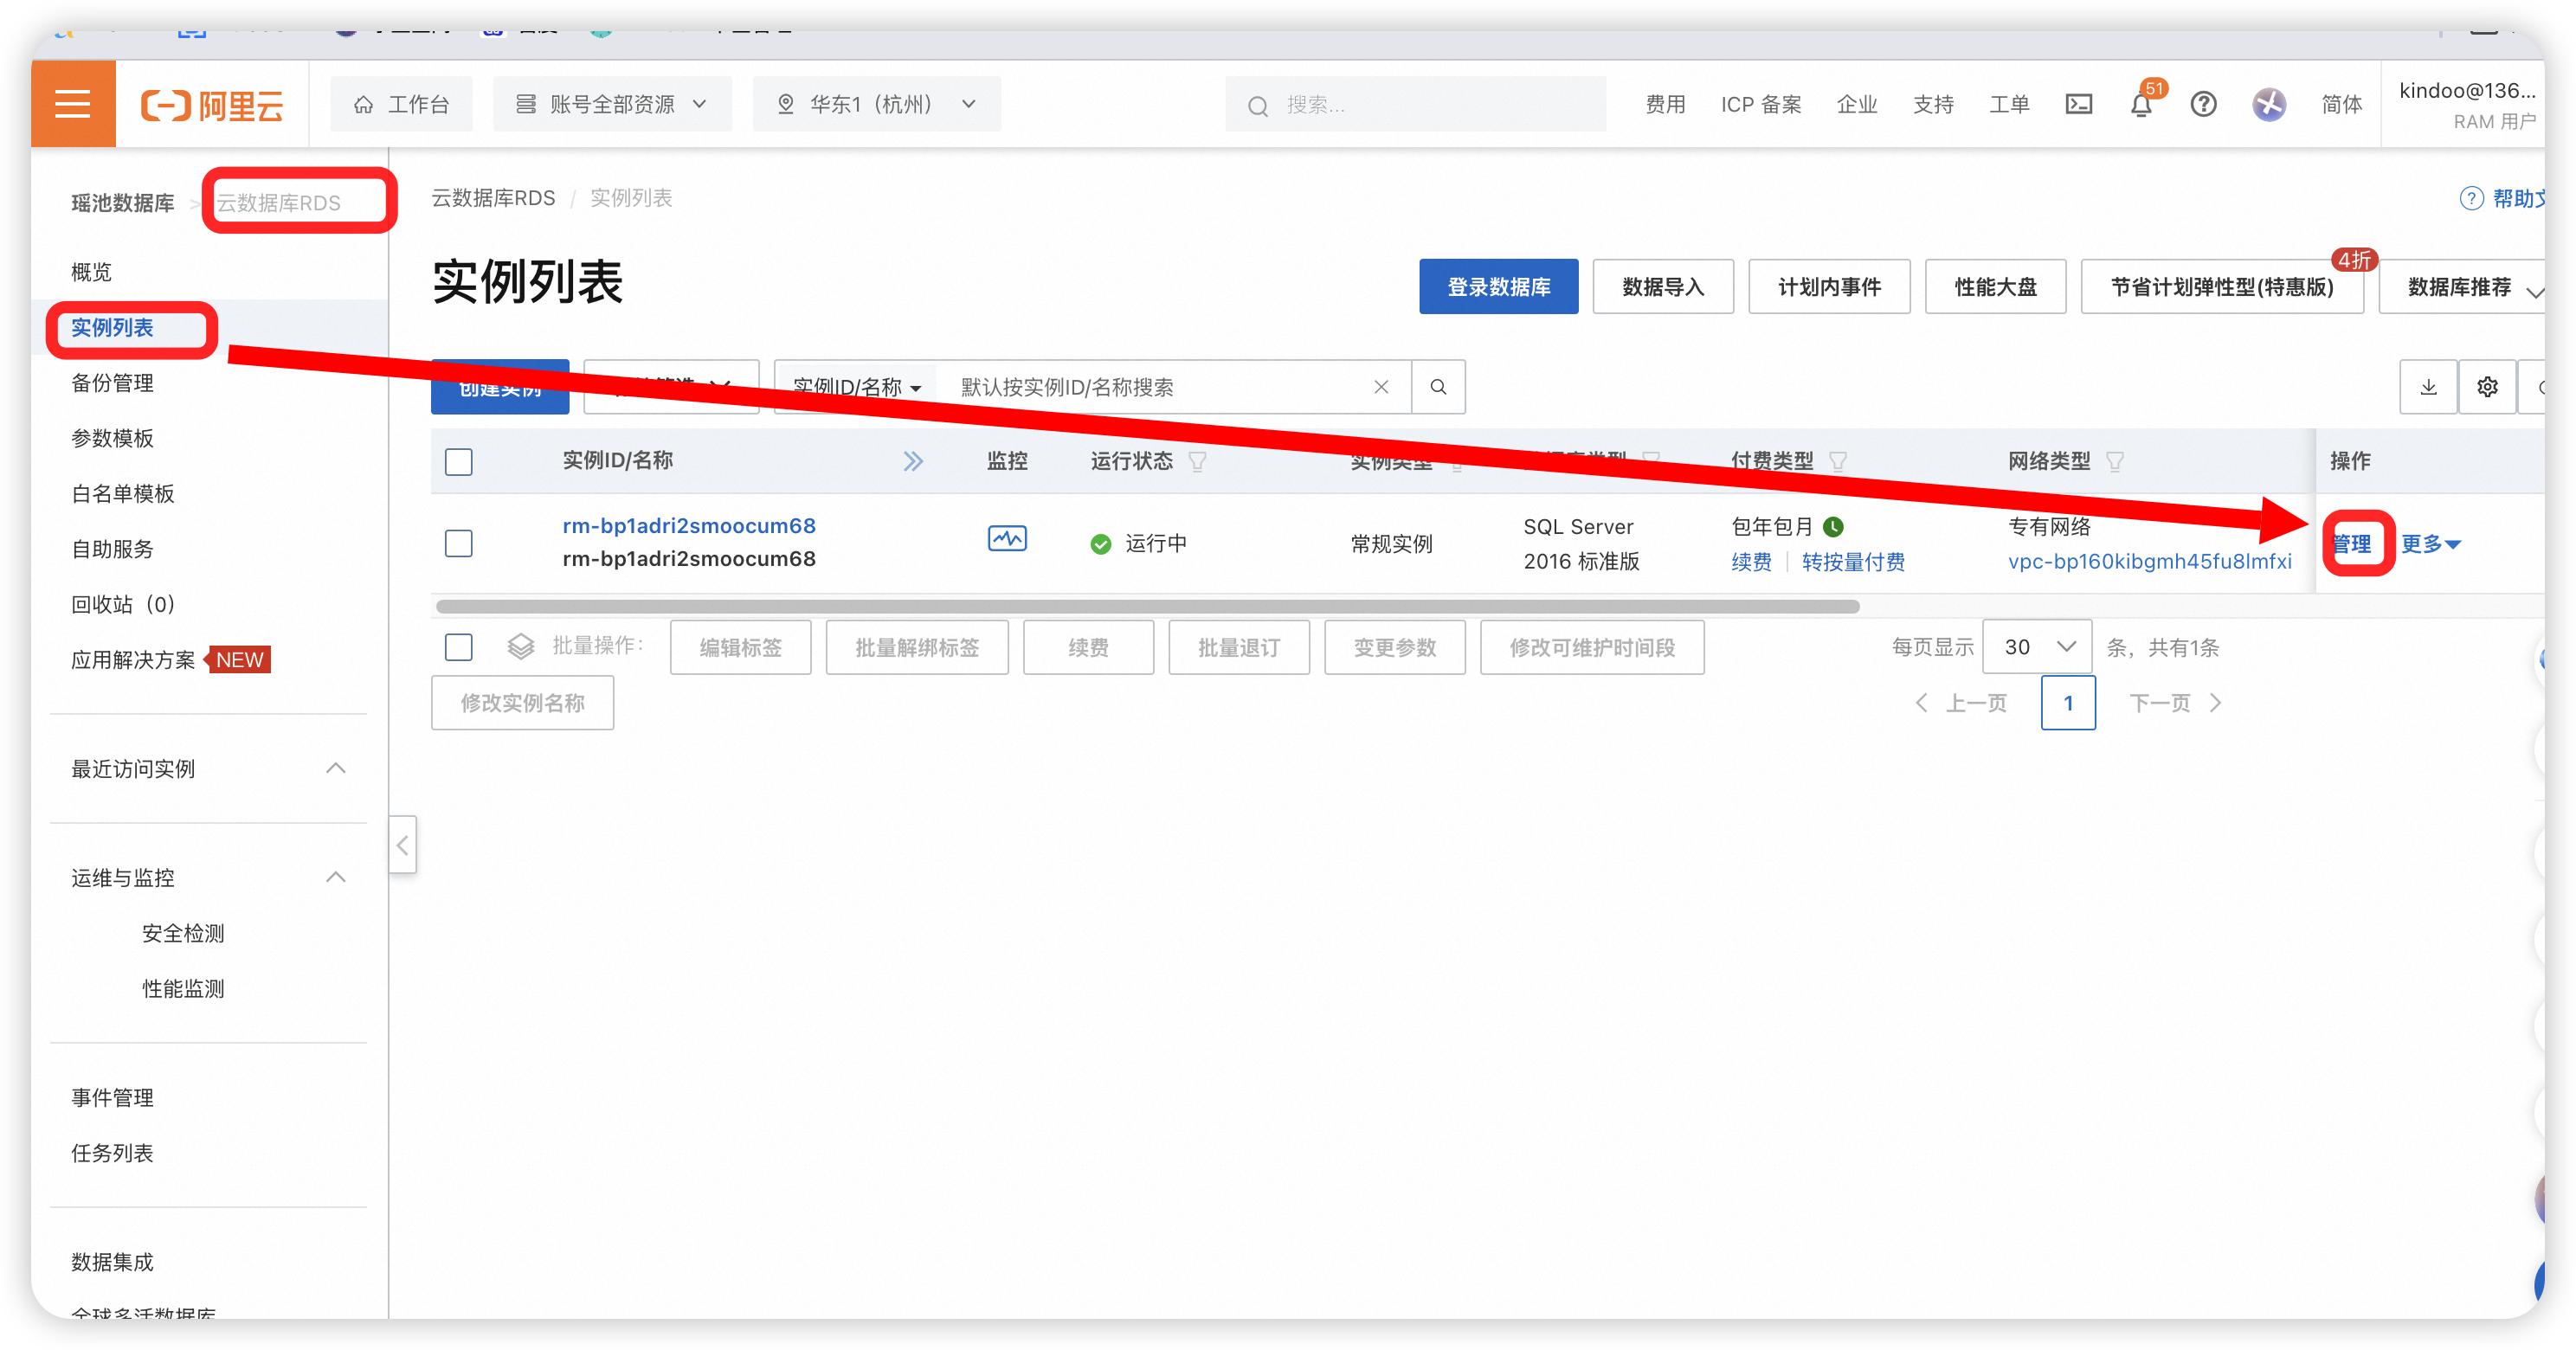Viewport: 2576px width, 1350px height.
Task: Collapse 最近访问实例 section
Action: (336, 768)
